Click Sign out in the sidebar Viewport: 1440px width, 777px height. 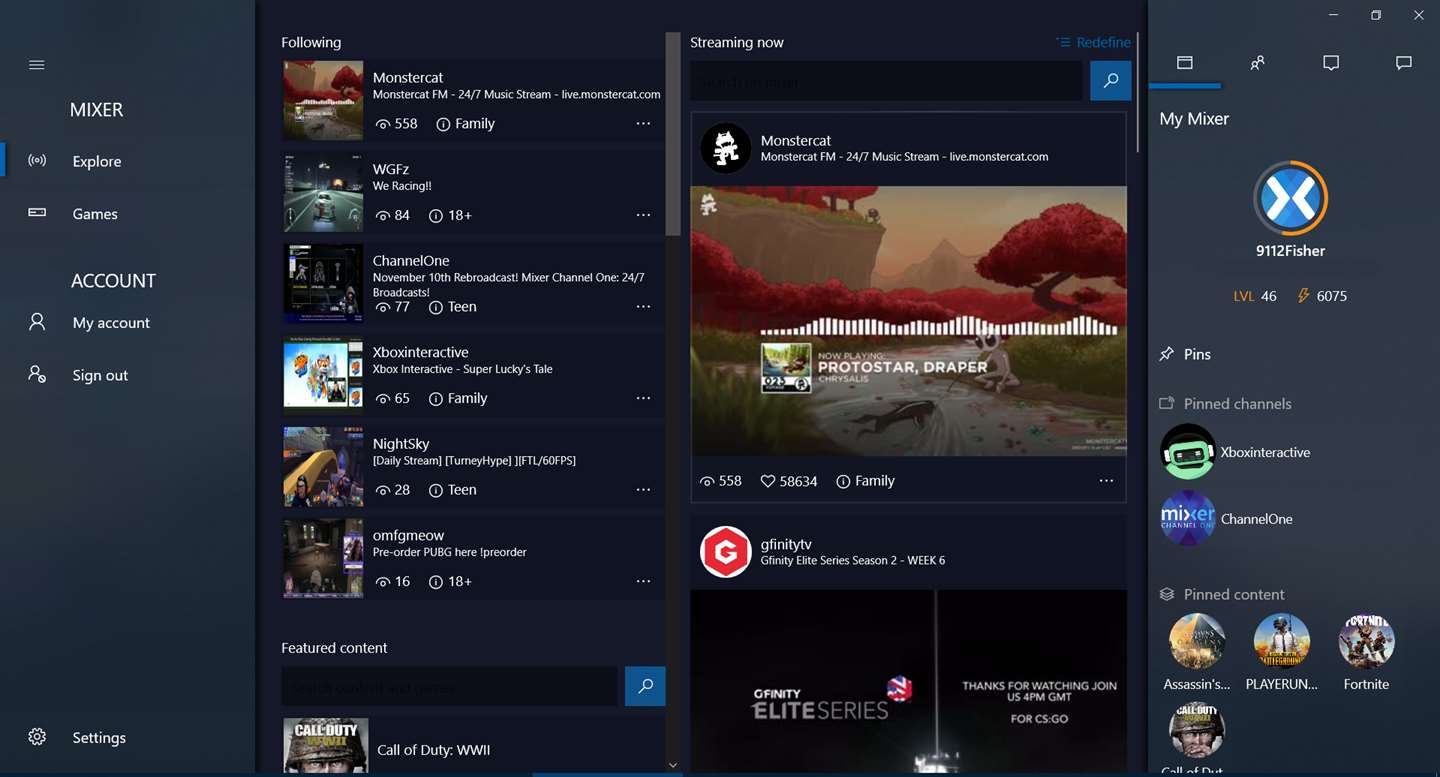pos(100,376)
